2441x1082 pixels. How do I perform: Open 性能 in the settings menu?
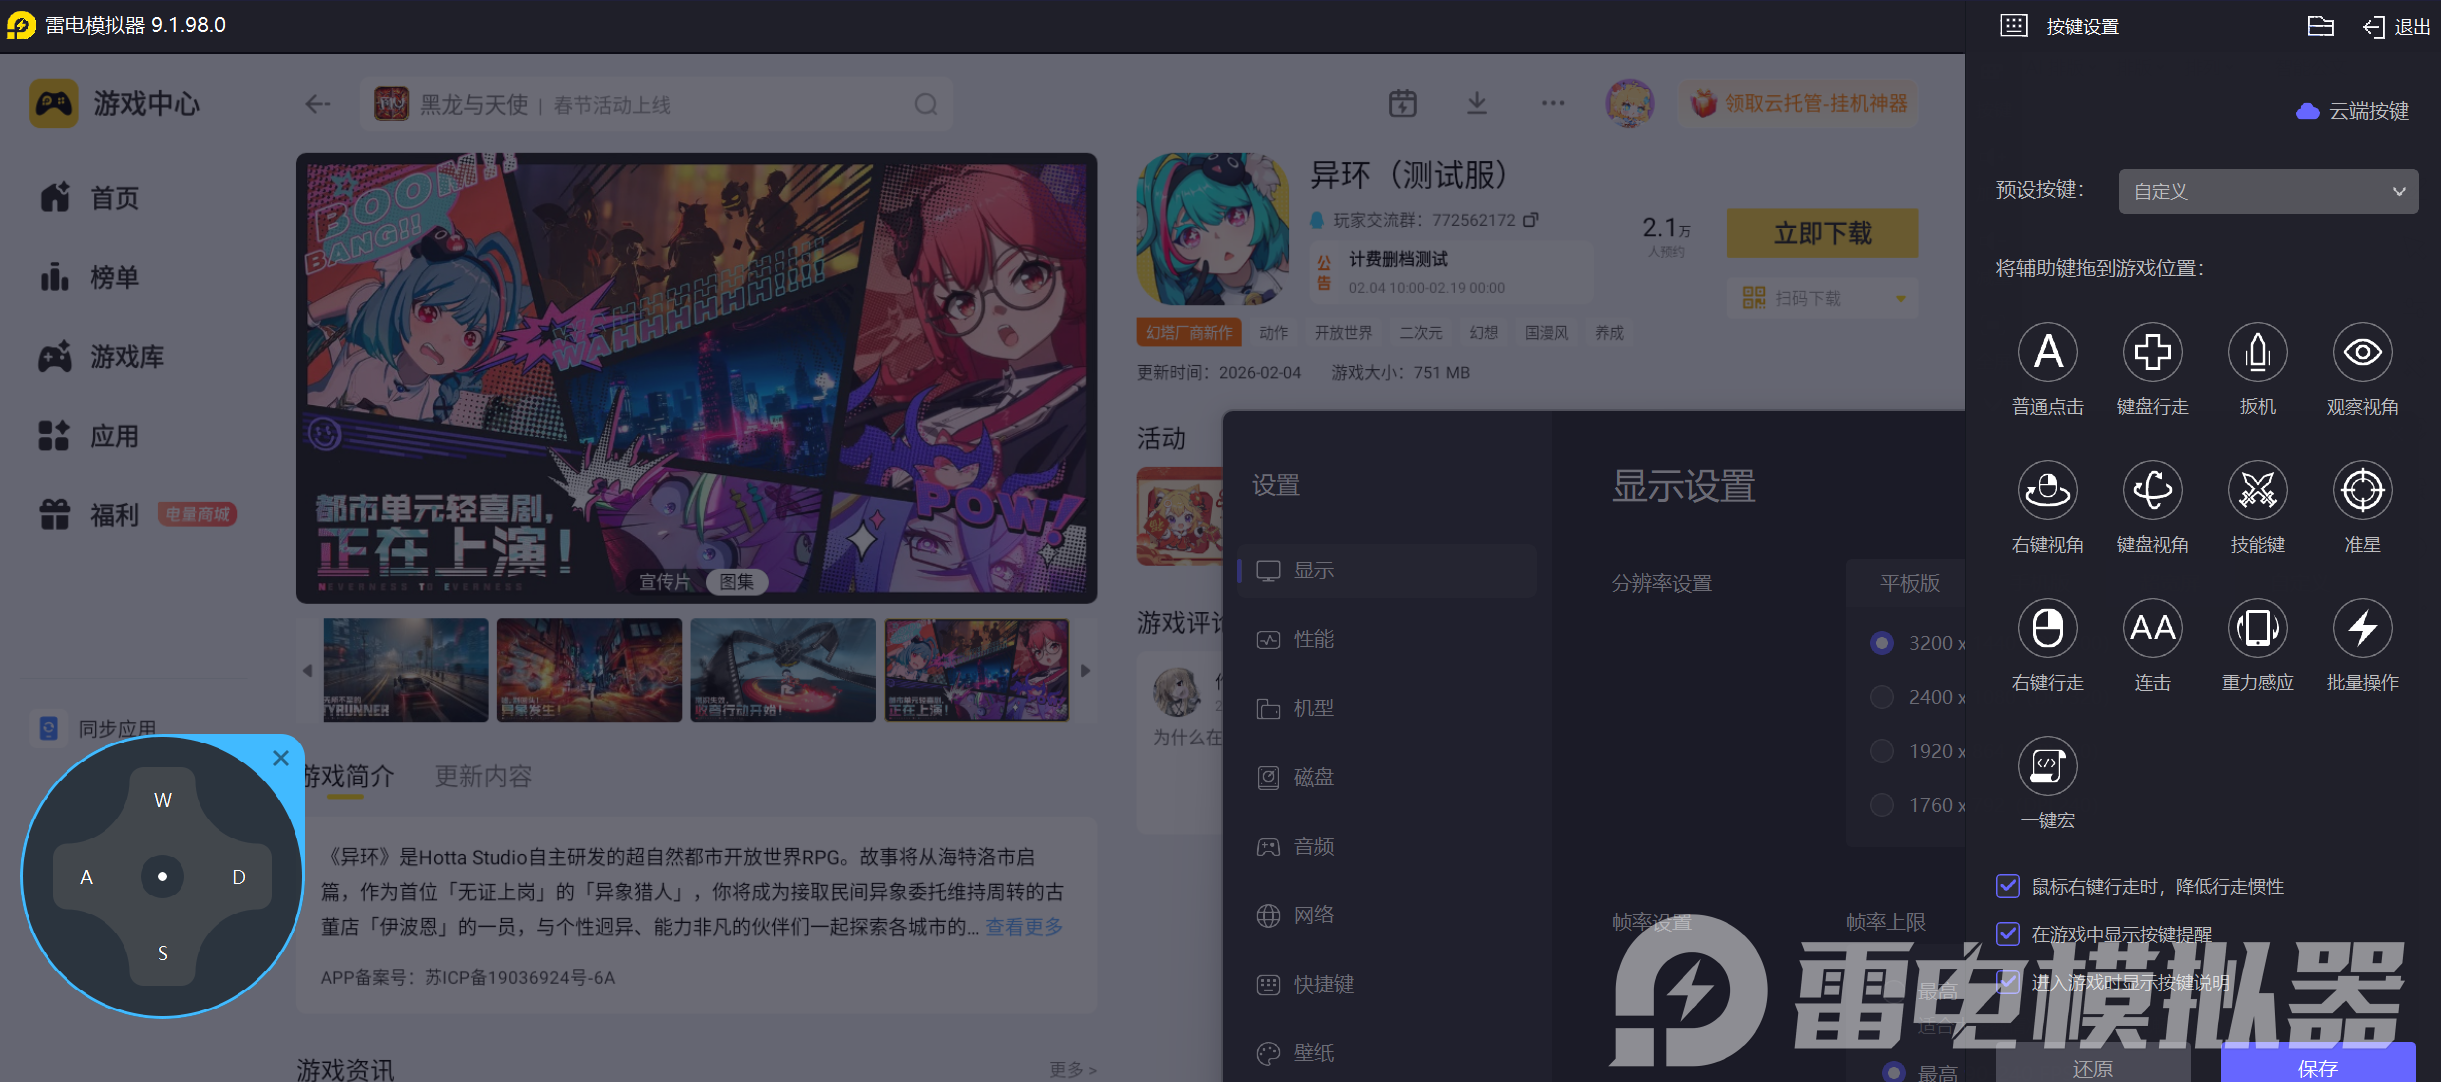point(1313,639)
